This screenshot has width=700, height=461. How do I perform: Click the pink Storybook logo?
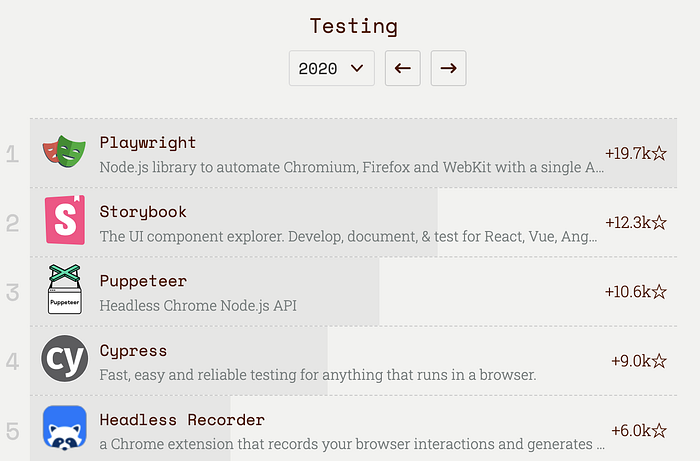coord(65,220)
